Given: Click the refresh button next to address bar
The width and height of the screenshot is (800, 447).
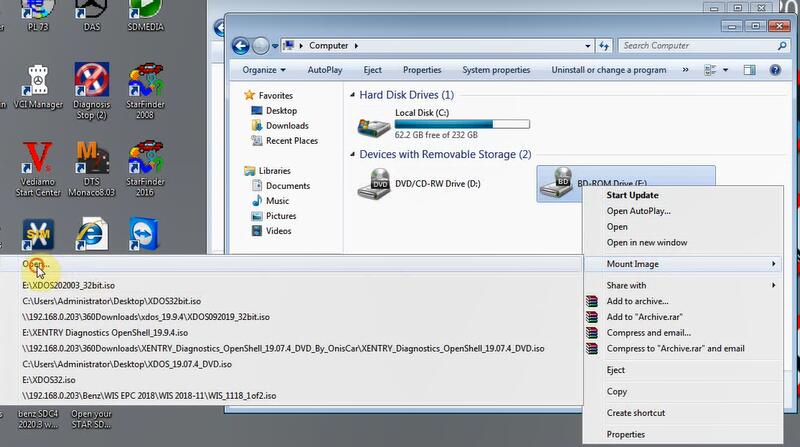Looking at the screenshot, I should click(604, 46).
